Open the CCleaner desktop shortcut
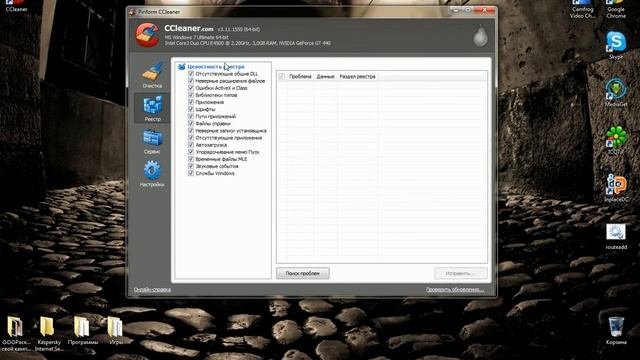 (x=16, y=6)
